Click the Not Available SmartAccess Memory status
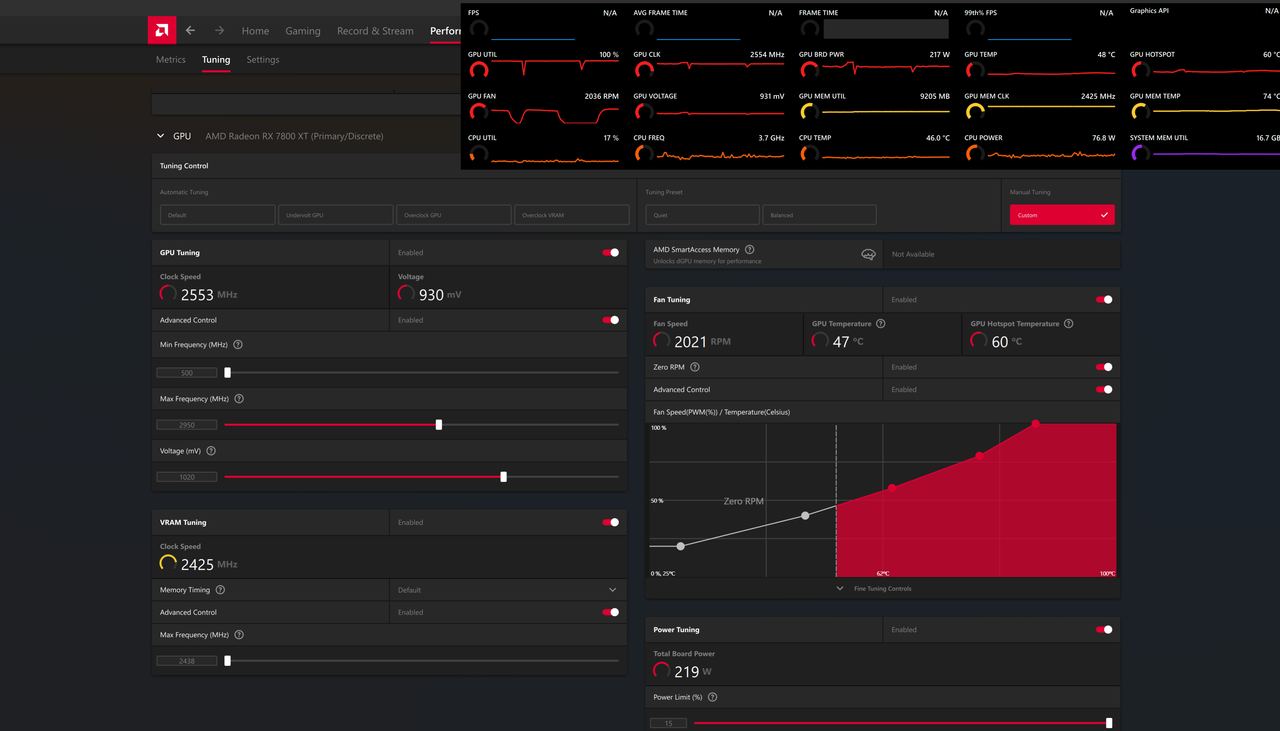1280x731 pixels. pos(913,254)
